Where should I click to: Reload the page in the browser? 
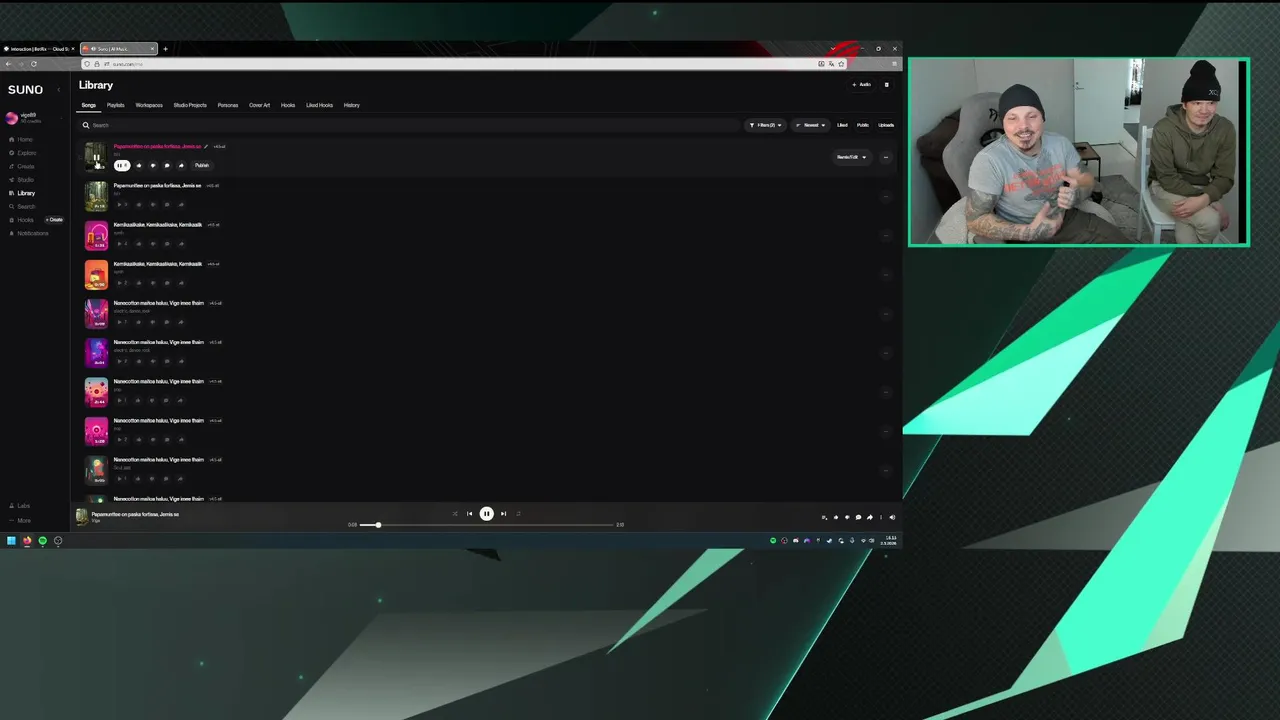(34, 64)
